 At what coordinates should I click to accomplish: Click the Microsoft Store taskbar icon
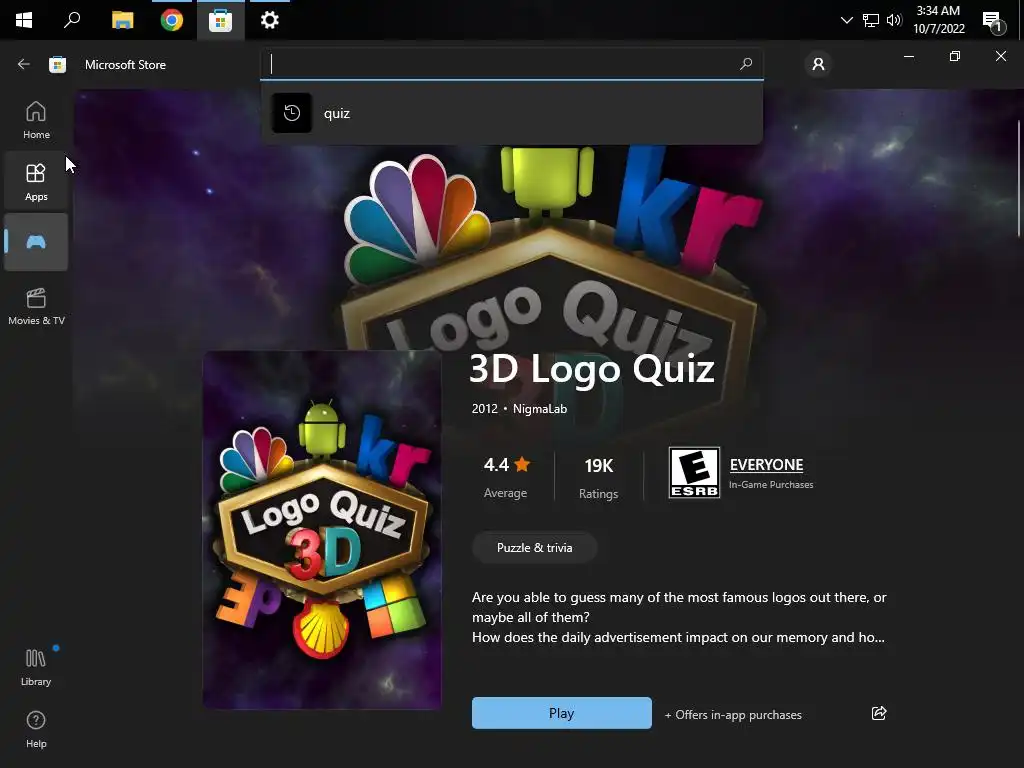click(221, 20)
